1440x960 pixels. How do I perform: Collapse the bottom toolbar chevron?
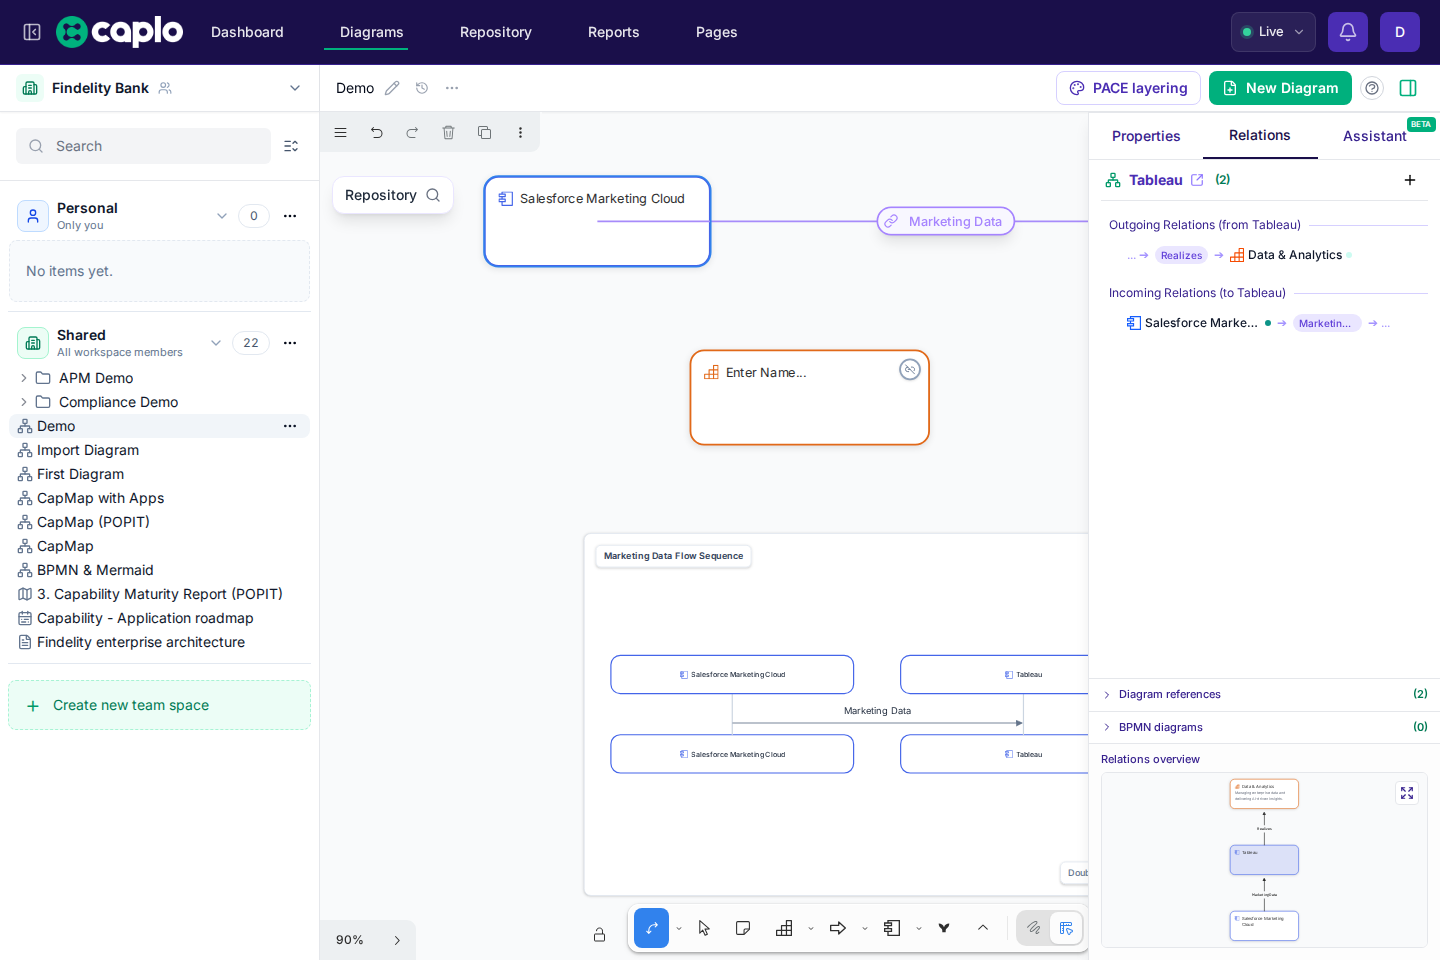pyautogui.click(x=983, y=928)
